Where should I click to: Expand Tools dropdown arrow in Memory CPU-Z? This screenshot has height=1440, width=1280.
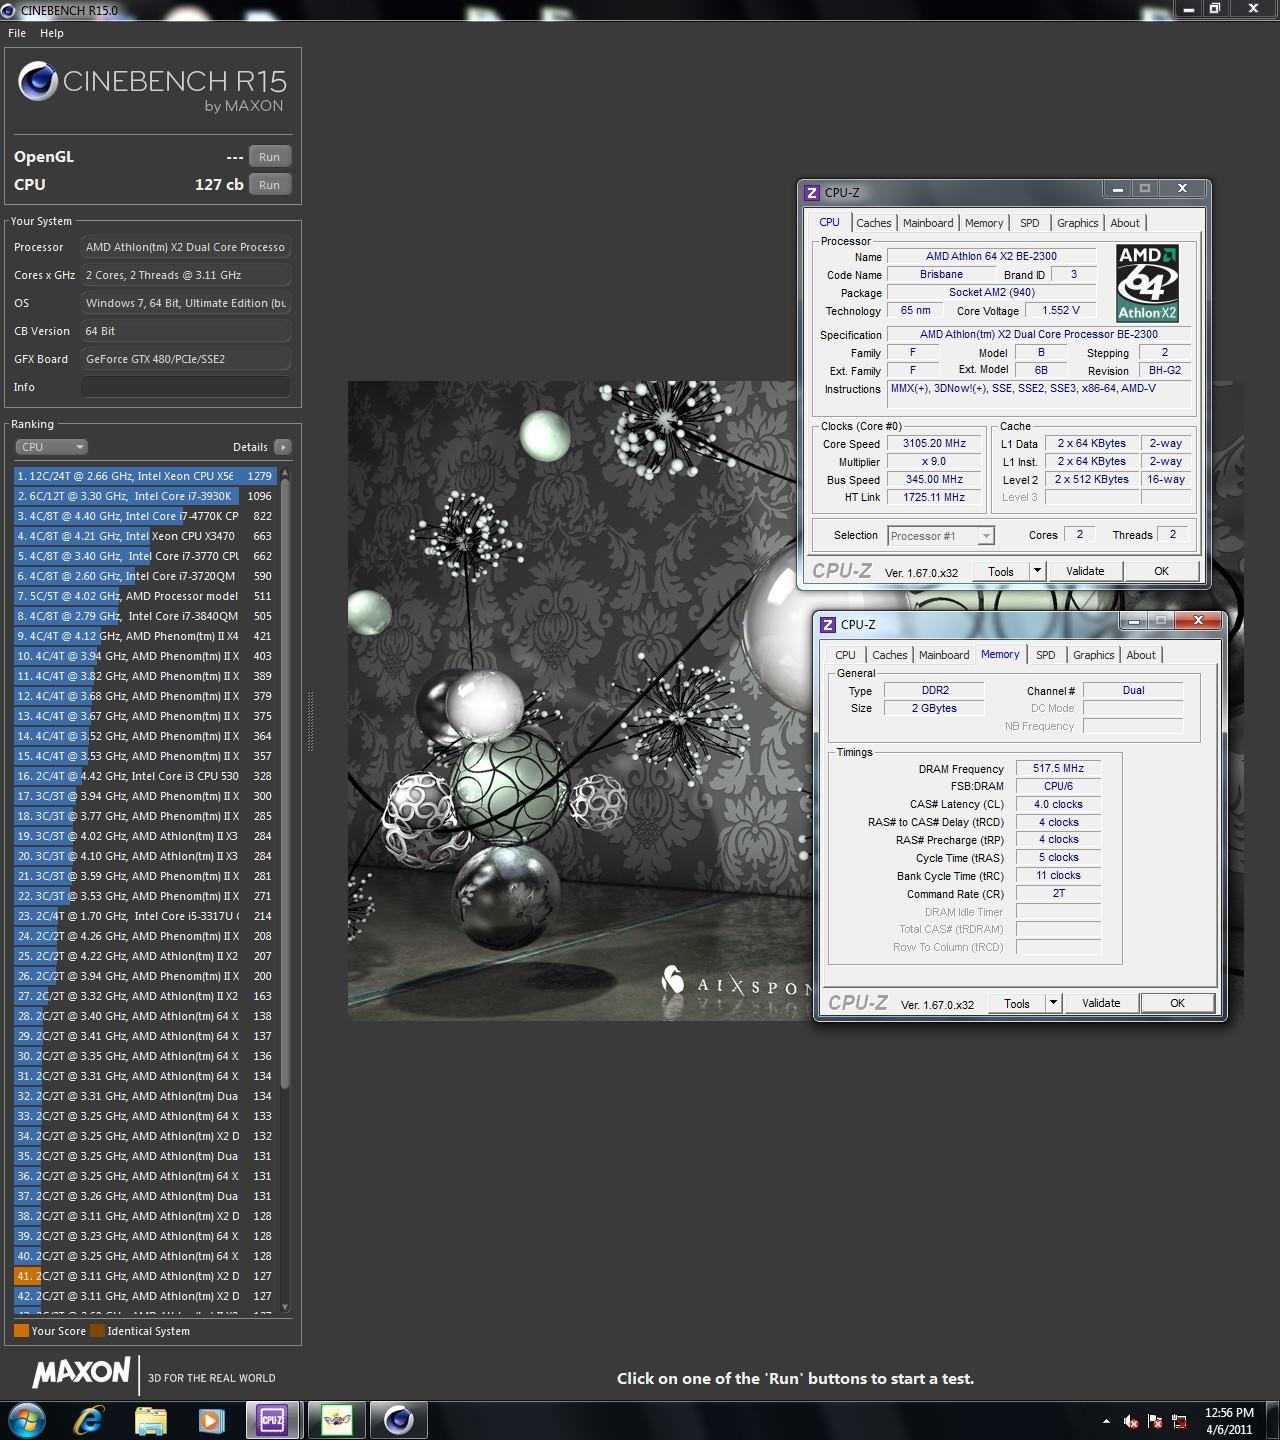pyautogui.click(x=1053, y=1004)
